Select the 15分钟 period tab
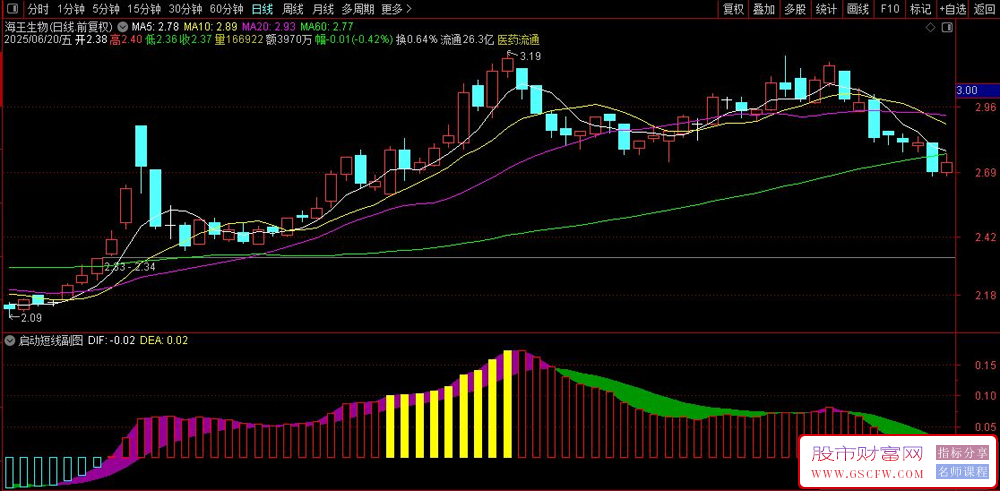Image resolution: width=1000 pixels, height=491 pixels. 143,9
